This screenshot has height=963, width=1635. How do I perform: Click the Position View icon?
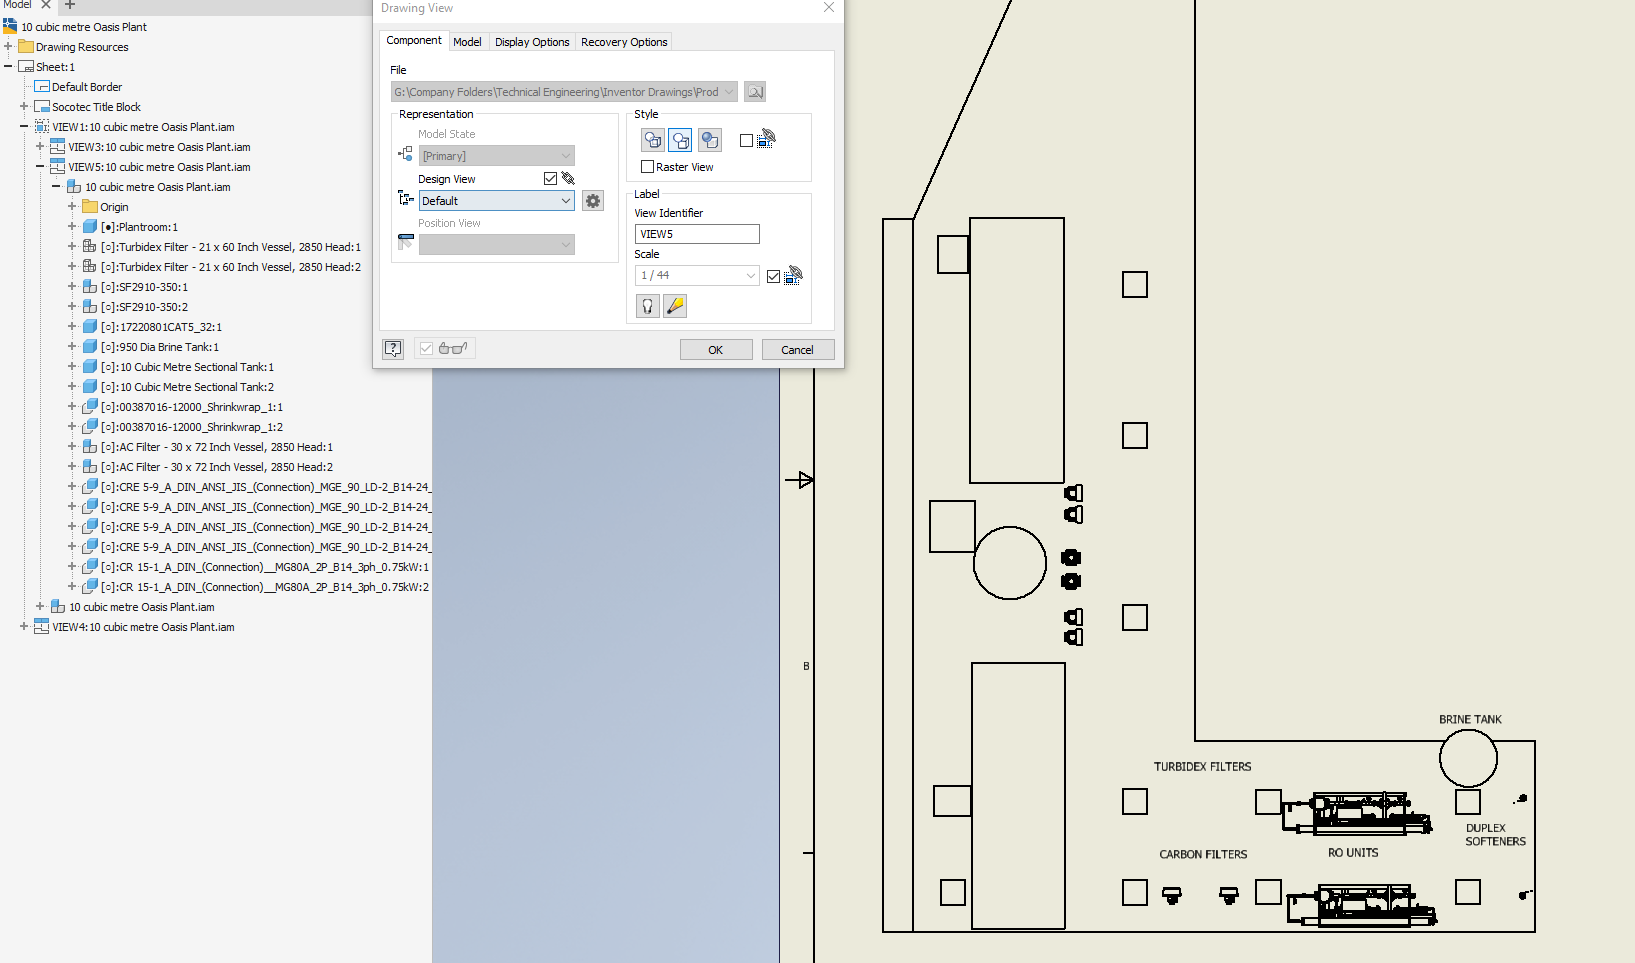[405, 242]
